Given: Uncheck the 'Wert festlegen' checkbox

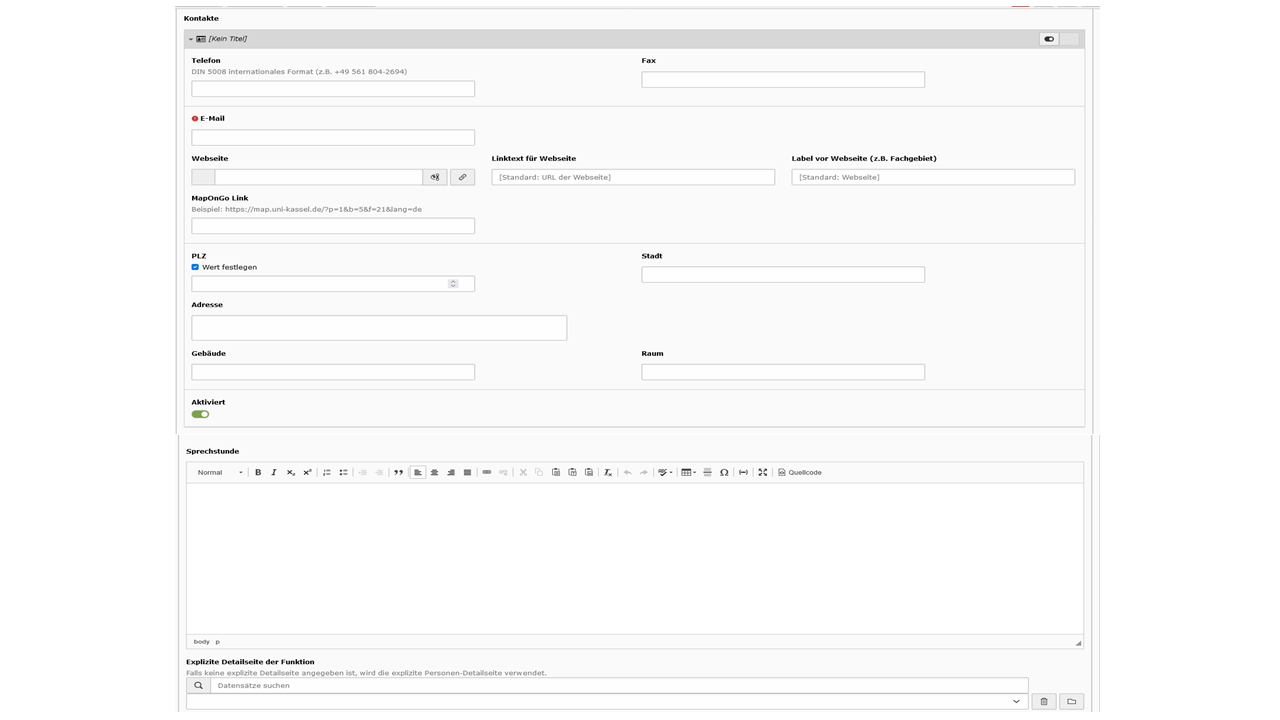Looking at the screenshot, I should (195, 267).
